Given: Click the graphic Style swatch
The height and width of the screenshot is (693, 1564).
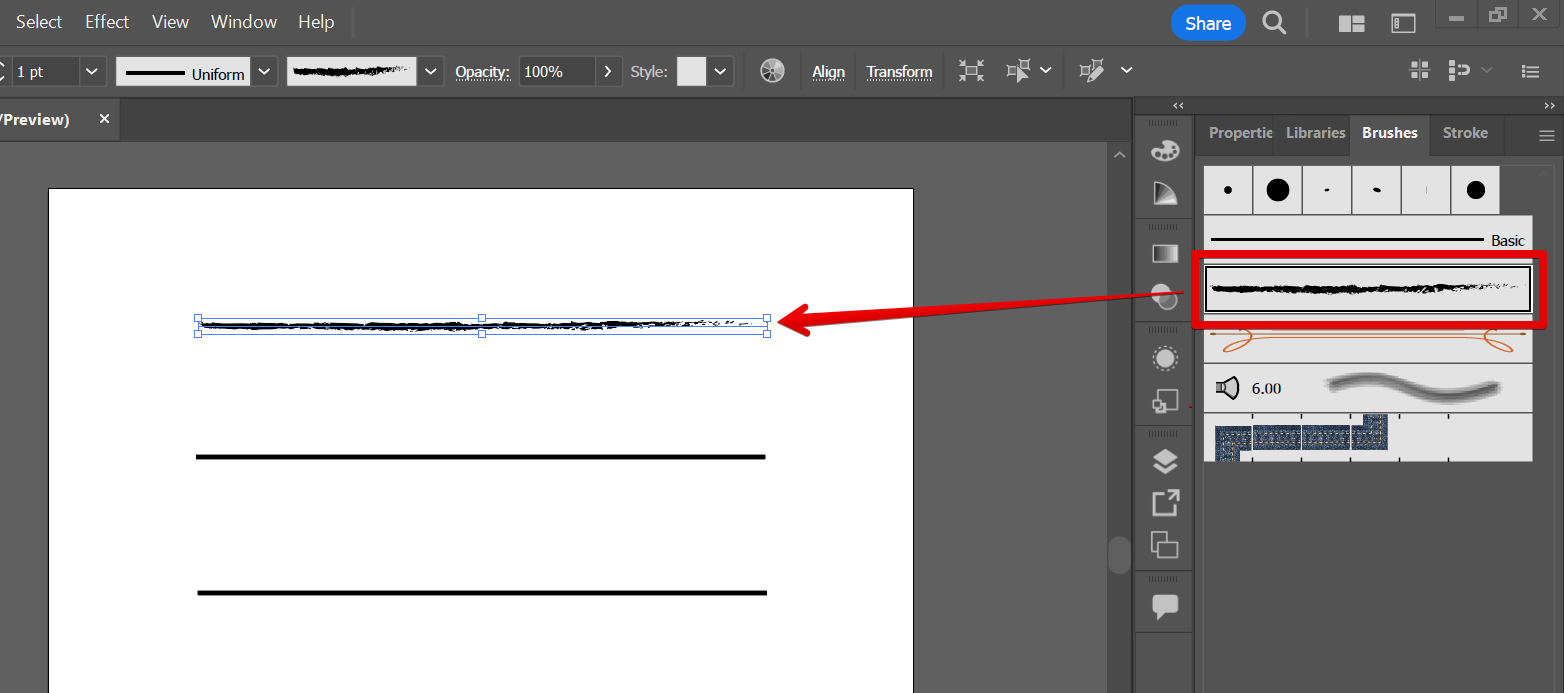Looking at the screenshot, I should [x=691, y=71].
